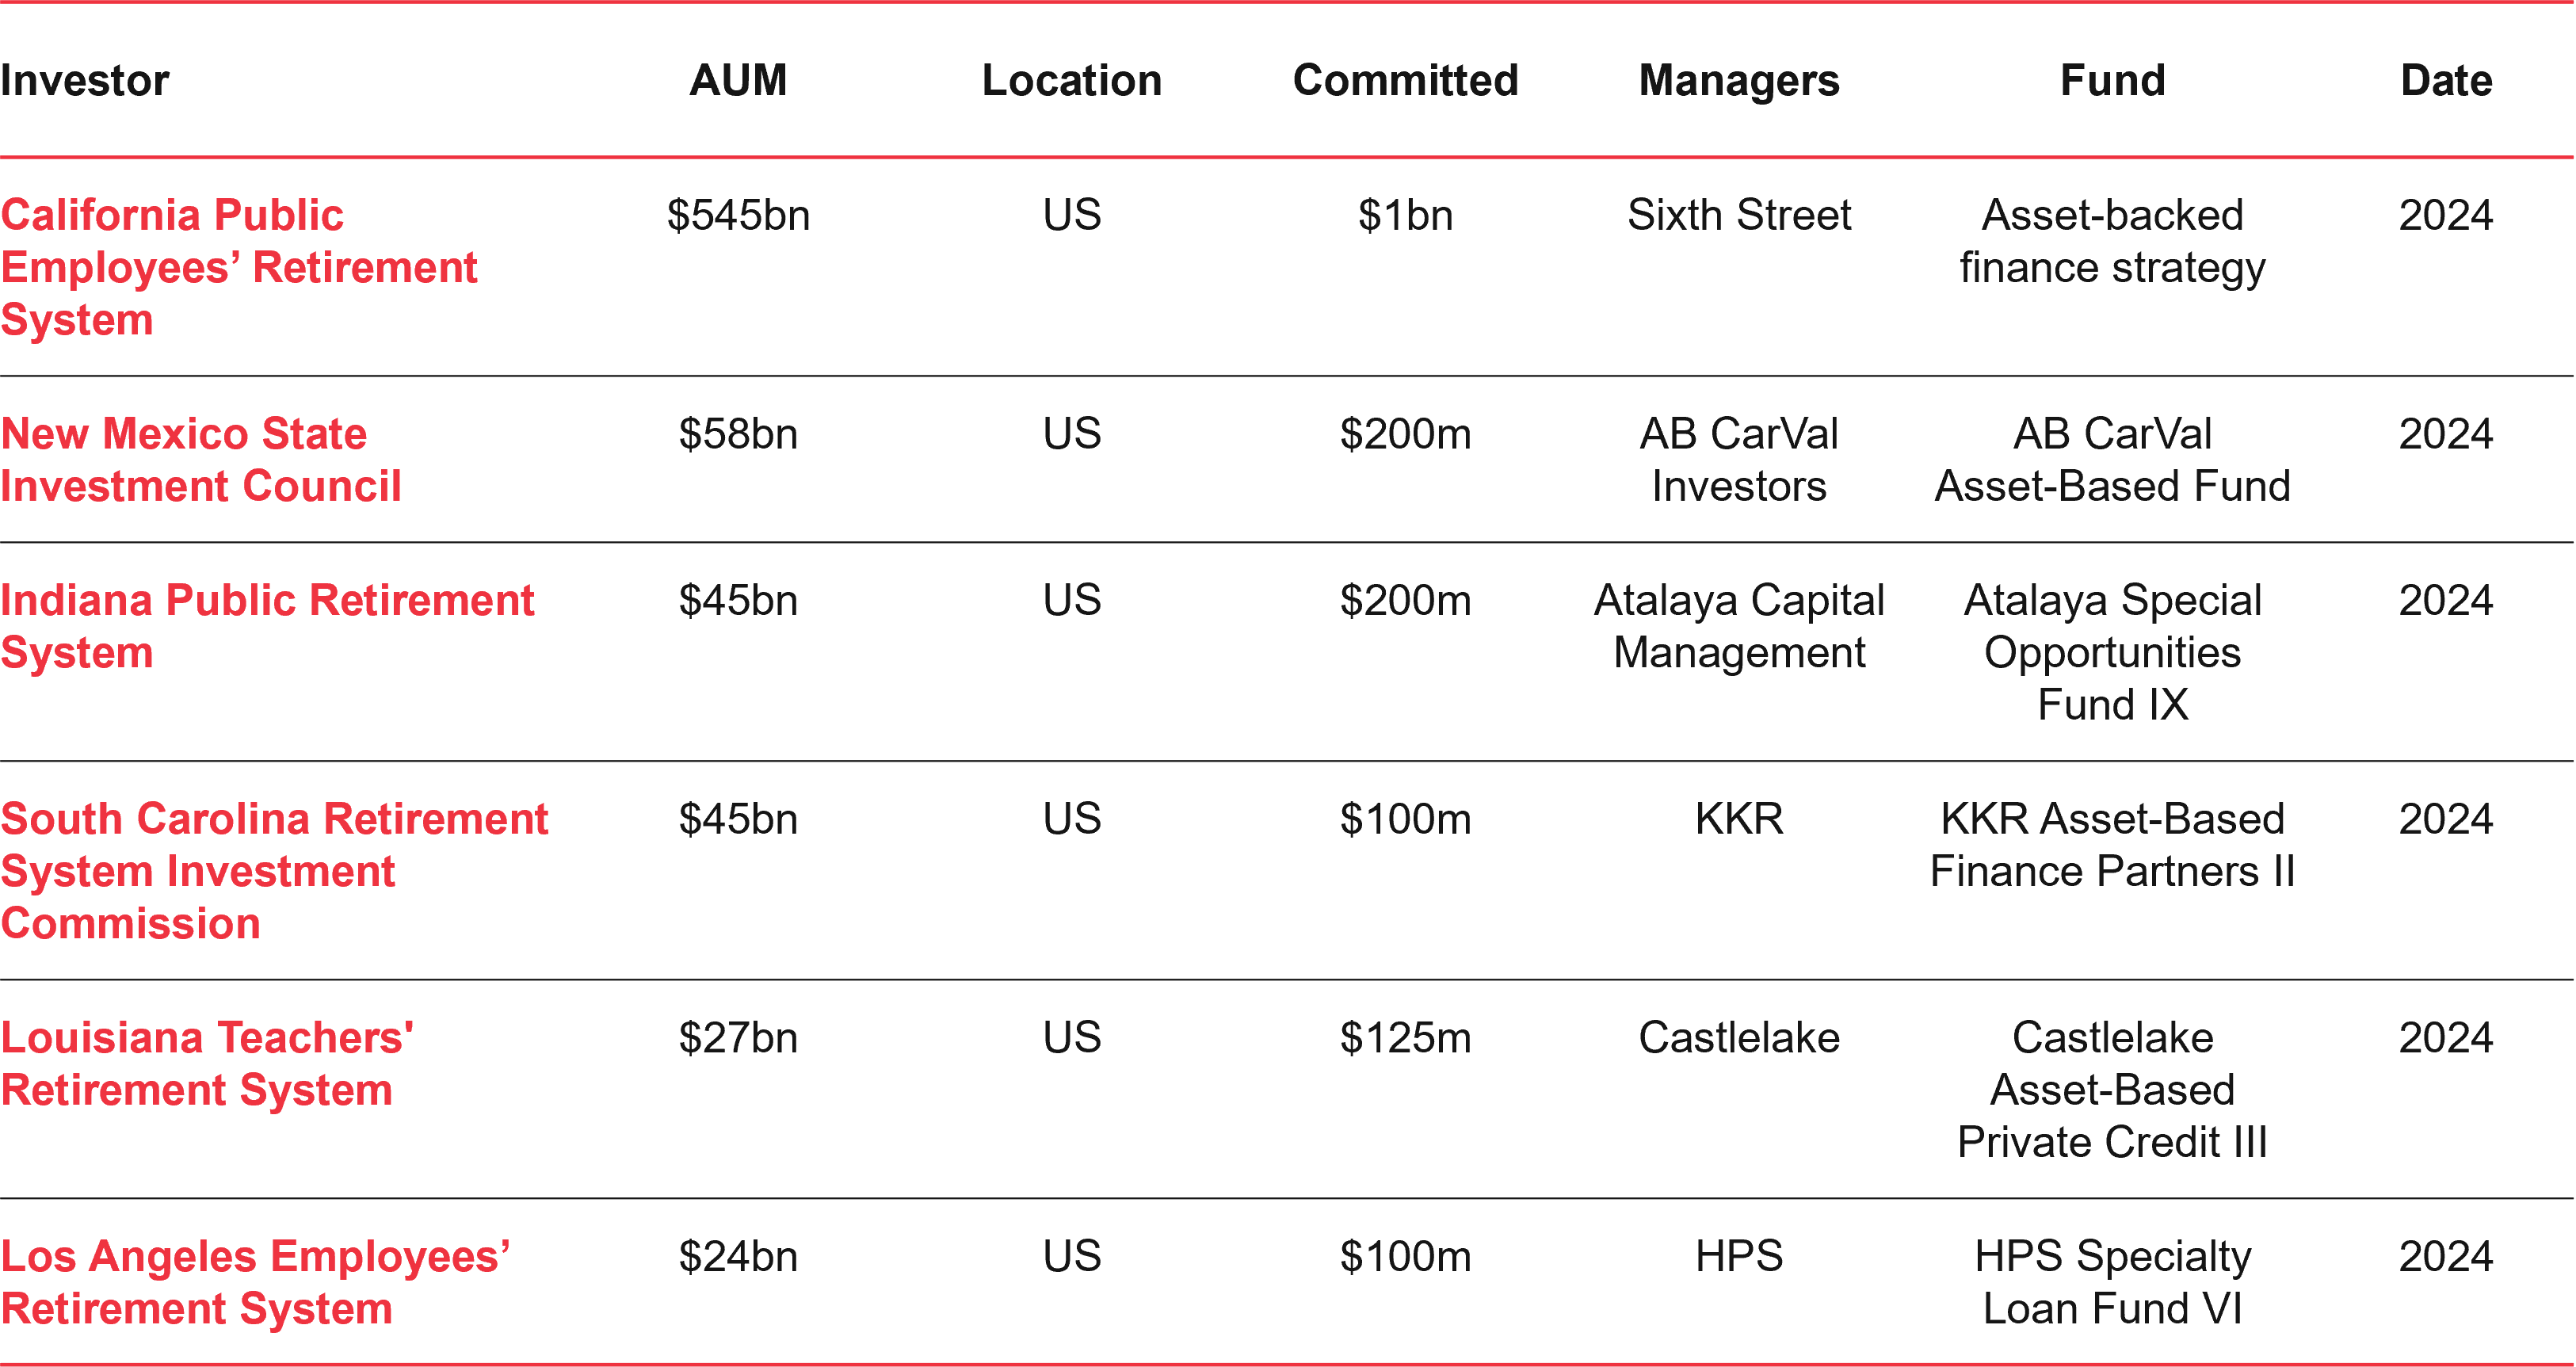Select the $545bn AUM cell
Image resolution: width=2576 pixels, height=1367 pixels.
coord(738,215)
